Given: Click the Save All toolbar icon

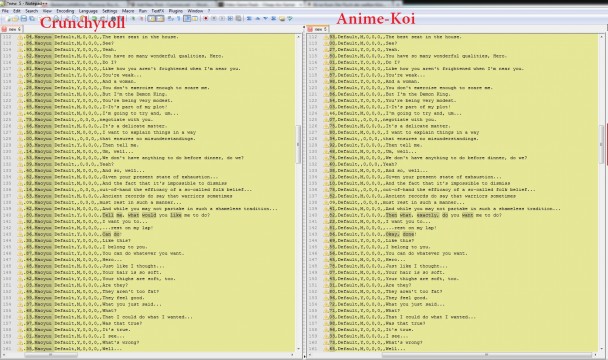Looking at the screenshot, I should (32, 19).
